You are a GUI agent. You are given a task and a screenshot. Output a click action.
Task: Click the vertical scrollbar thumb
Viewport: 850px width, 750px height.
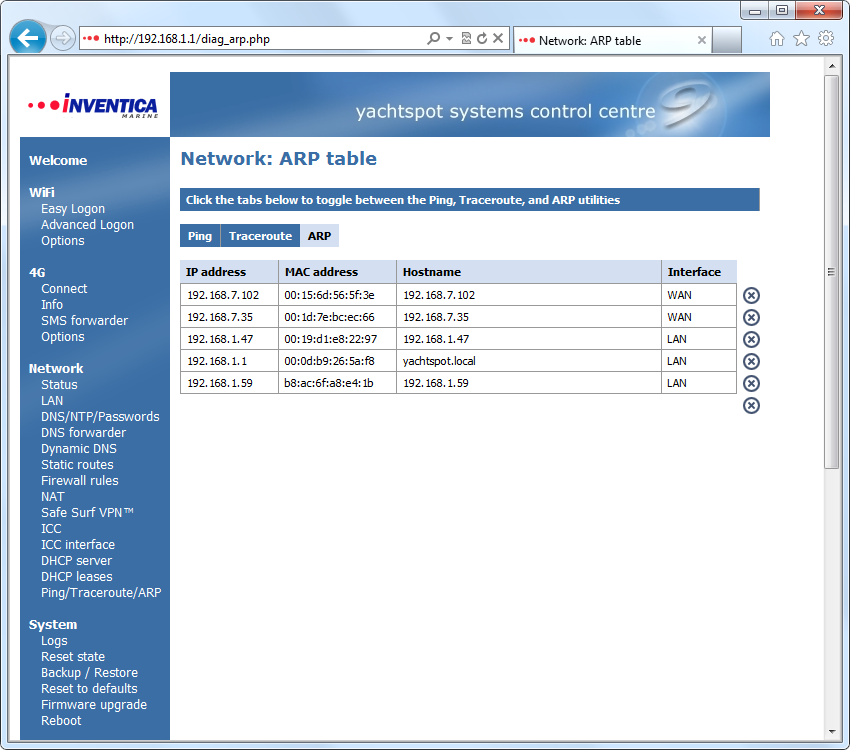tap(832, 271)
